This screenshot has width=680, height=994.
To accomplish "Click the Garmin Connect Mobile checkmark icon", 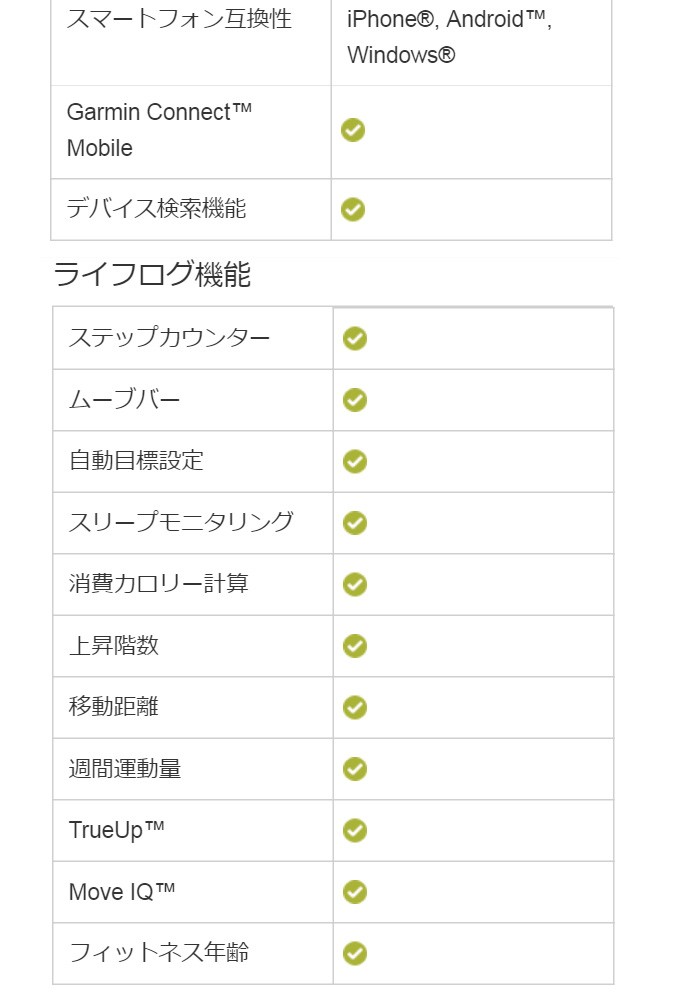I will [x=353, y=130].
